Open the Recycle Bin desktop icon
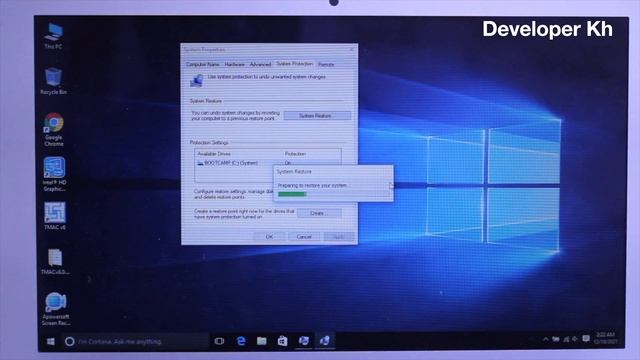Screen dimensions: 640x360 coord(53,81)
